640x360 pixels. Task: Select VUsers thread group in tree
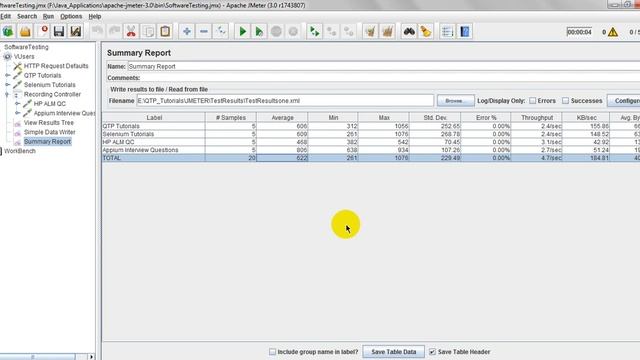[24, 56]
